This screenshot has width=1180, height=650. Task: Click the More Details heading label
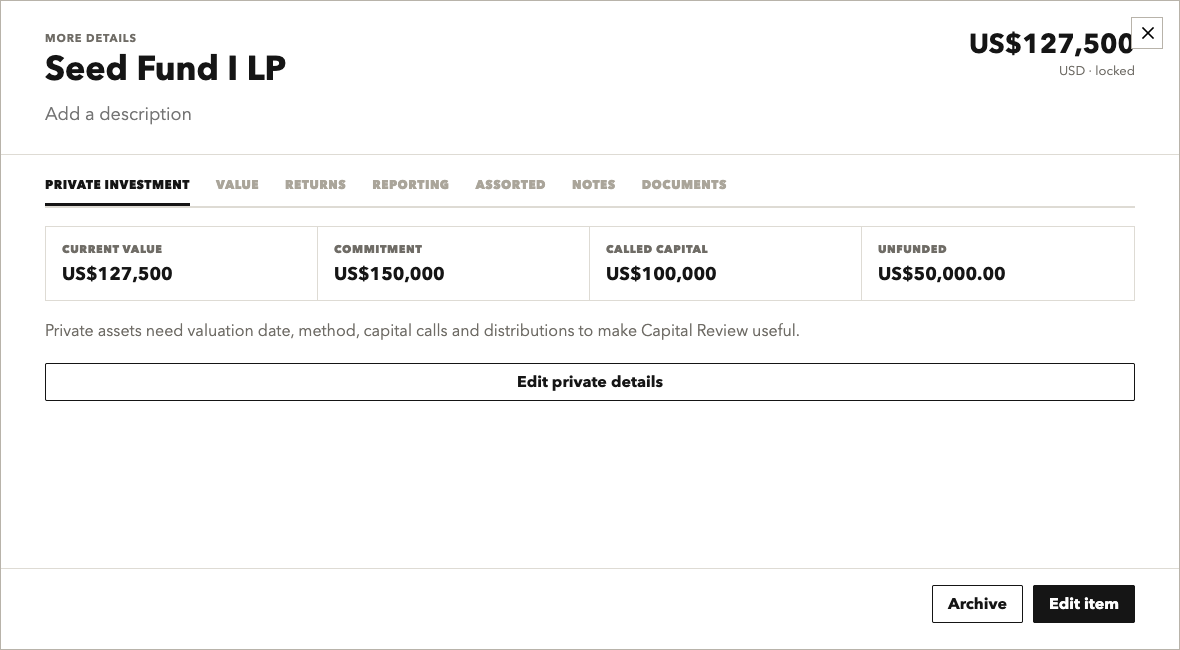point(90,38)
